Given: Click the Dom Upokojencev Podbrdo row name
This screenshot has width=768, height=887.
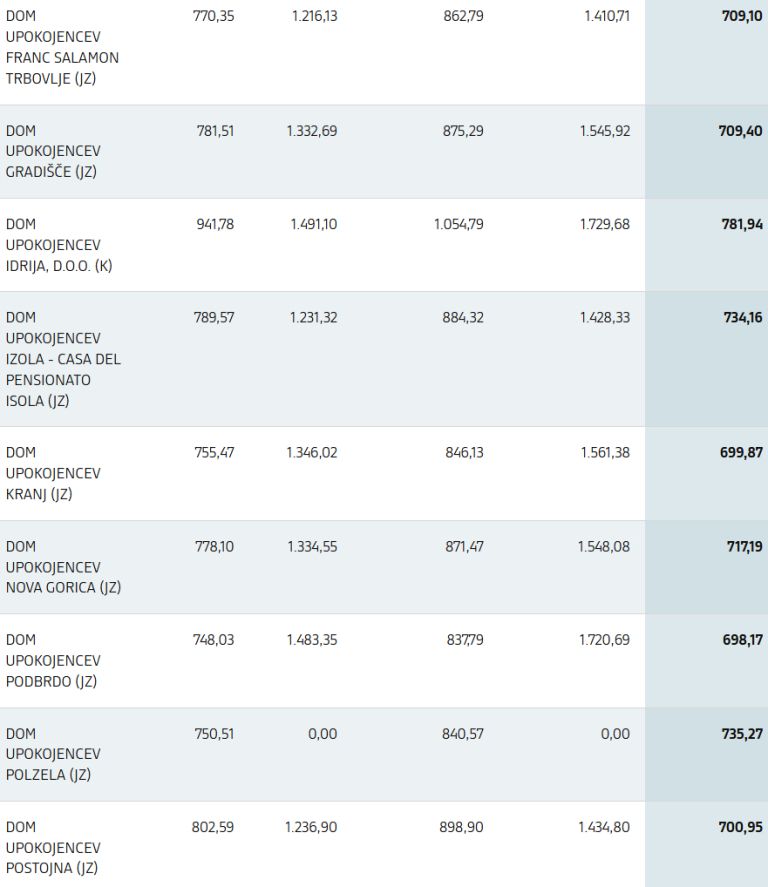Looking at the screenshot, I should click(54, 660).
